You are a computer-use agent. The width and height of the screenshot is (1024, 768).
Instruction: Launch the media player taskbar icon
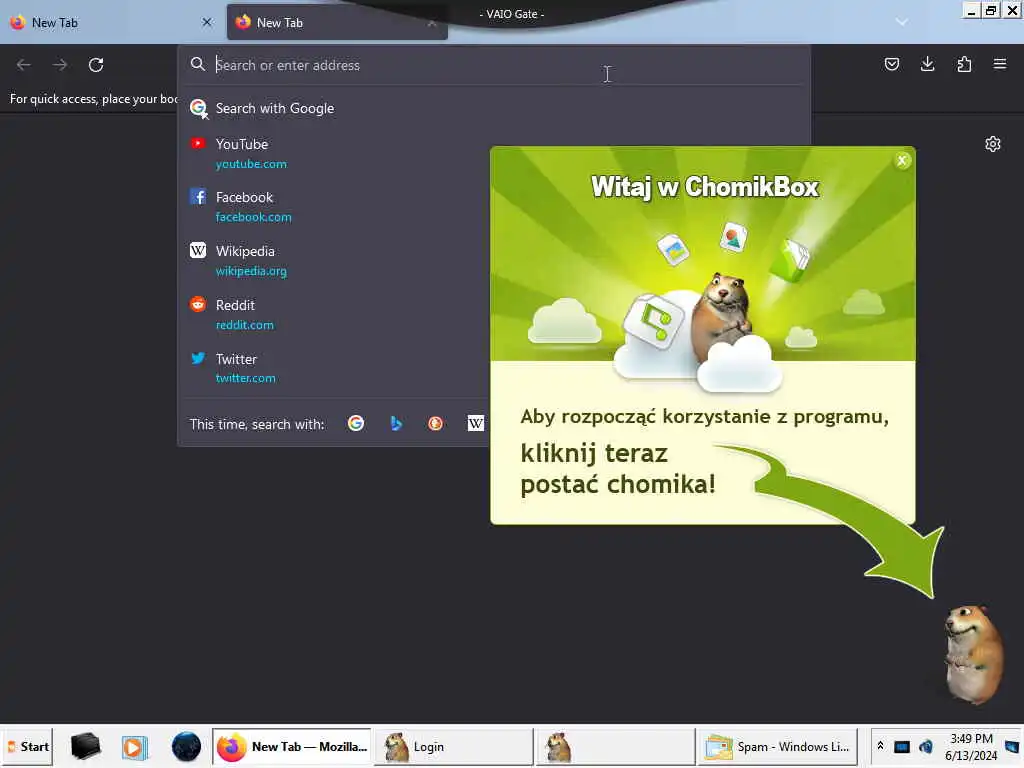135,746
